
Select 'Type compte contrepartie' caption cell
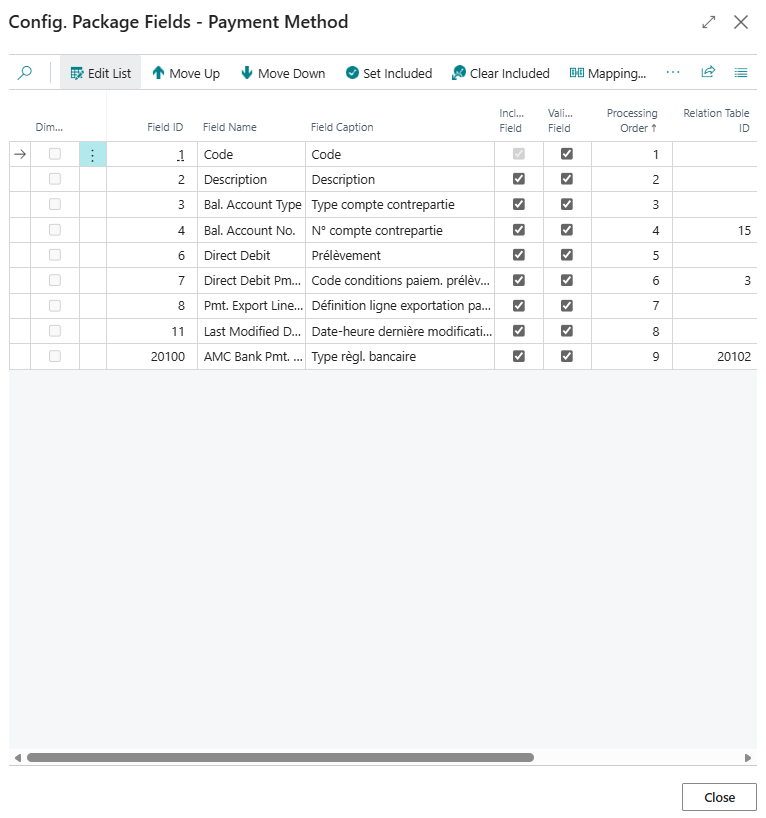pos(400,204)
